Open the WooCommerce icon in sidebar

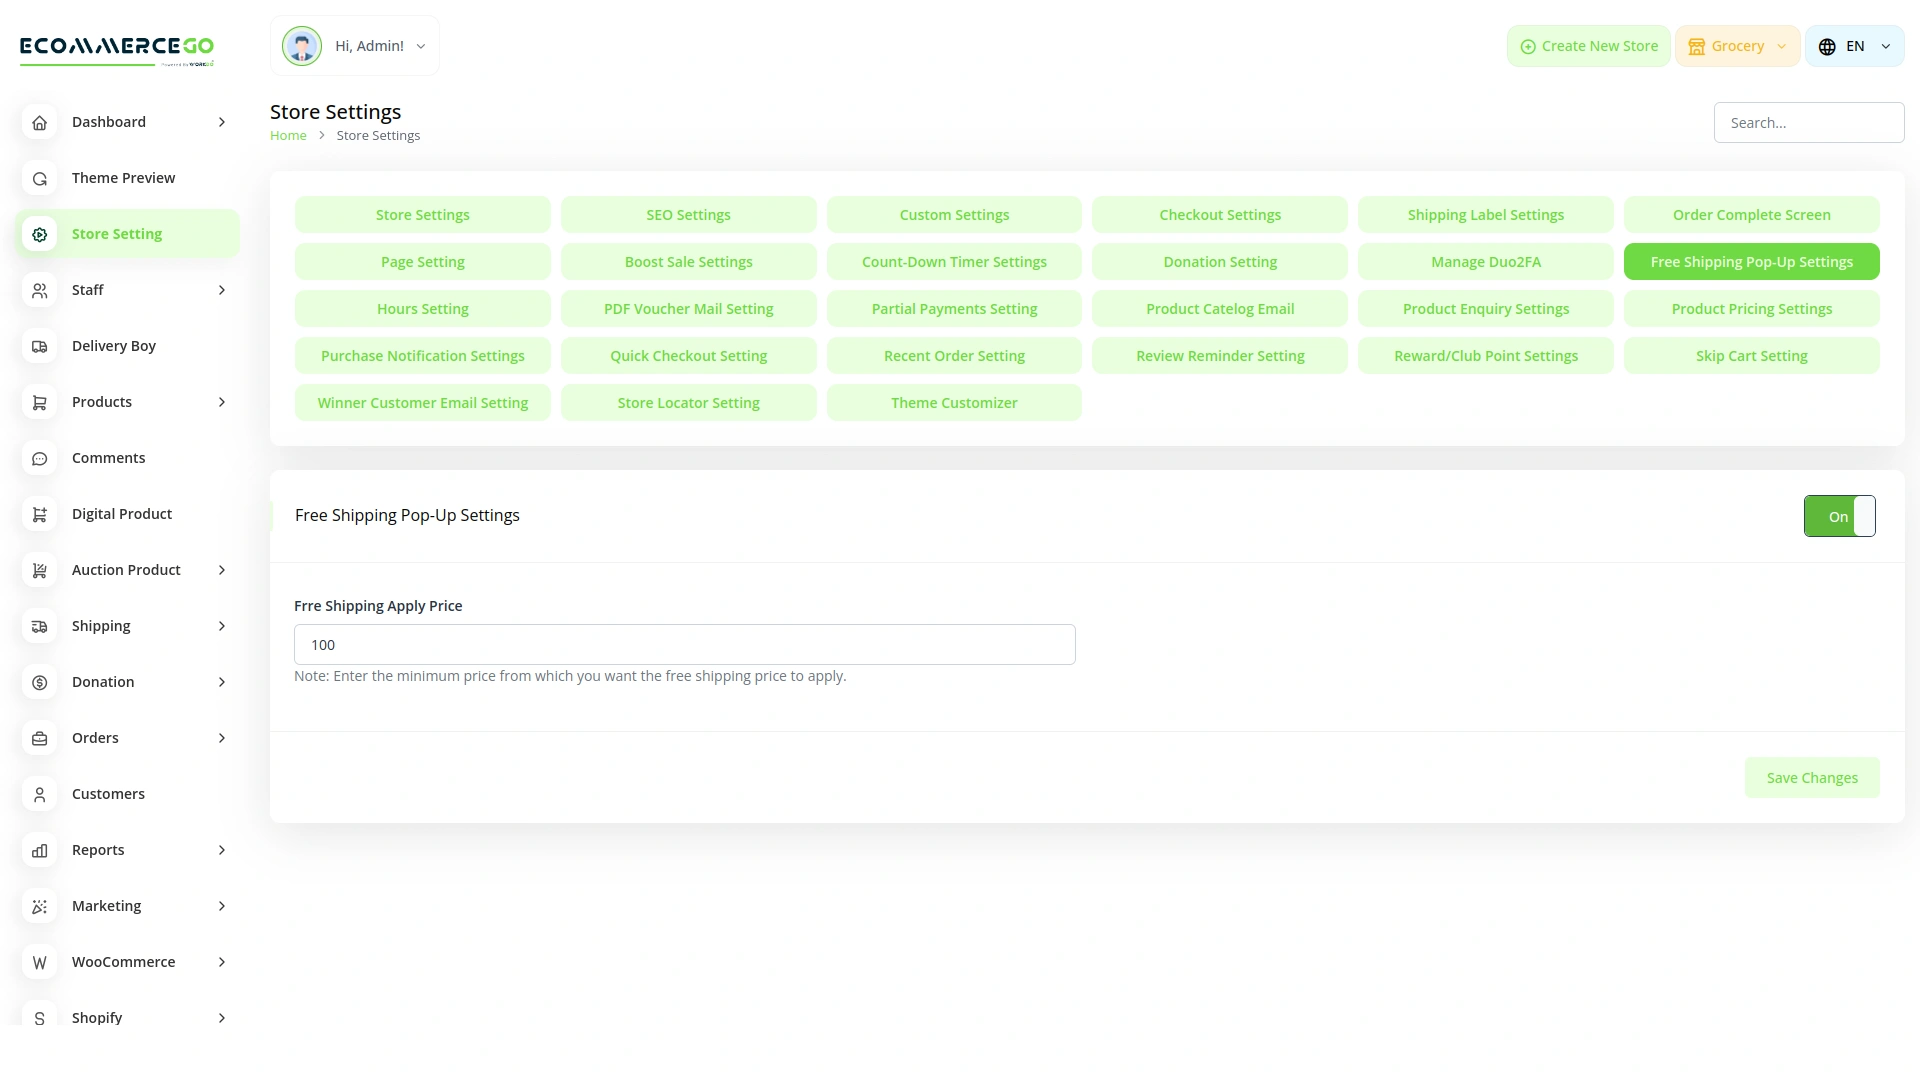pos(39,962)
